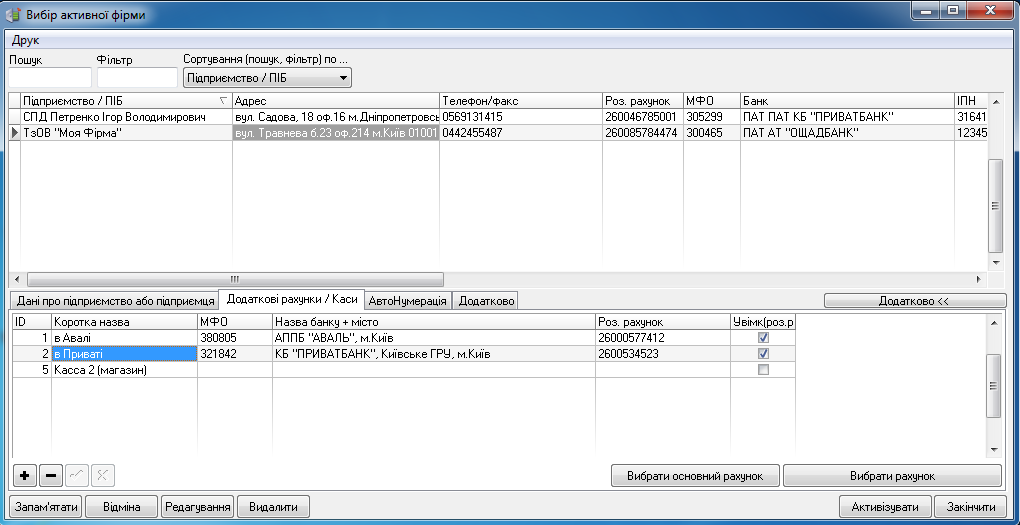Click the app icon in title bar
The height and width of the screenshot is (525, 1020).
coord(13,14)
